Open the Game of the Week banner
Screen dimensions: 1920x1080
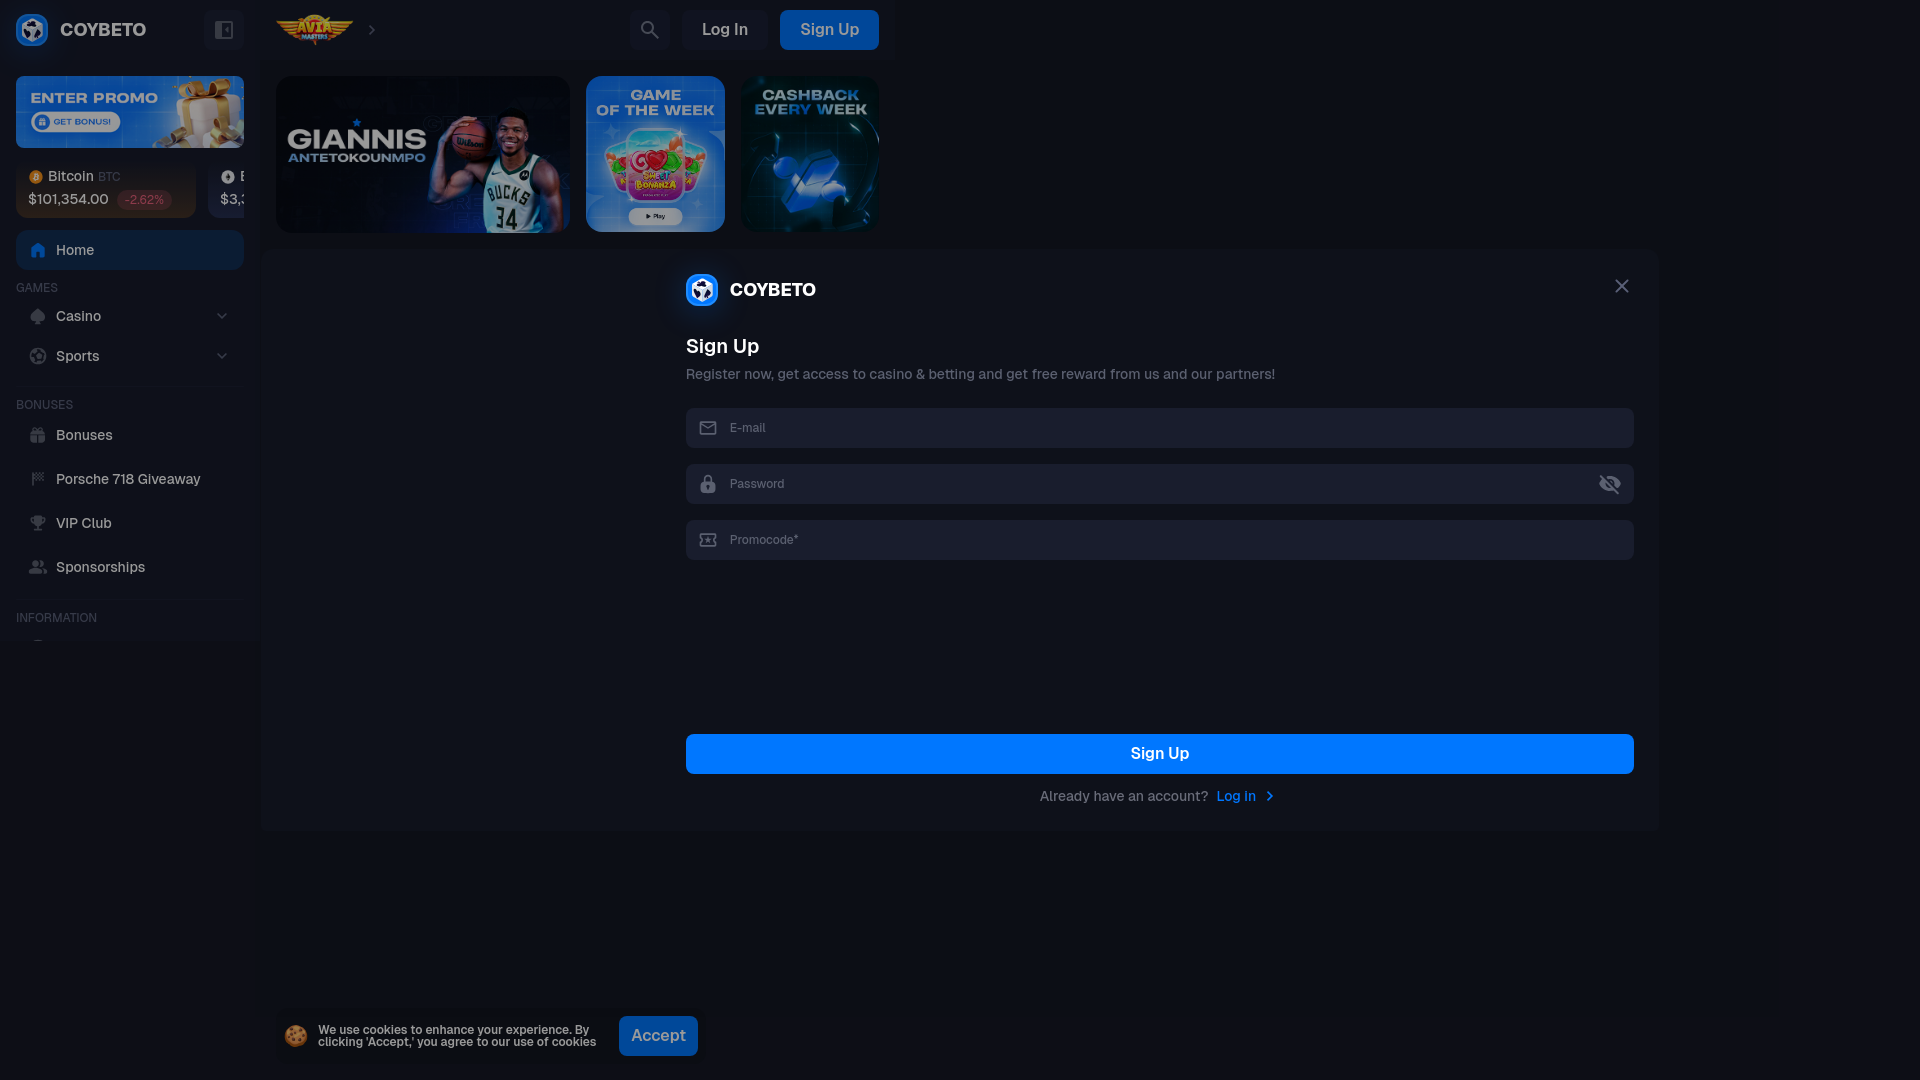click(655, 154)
